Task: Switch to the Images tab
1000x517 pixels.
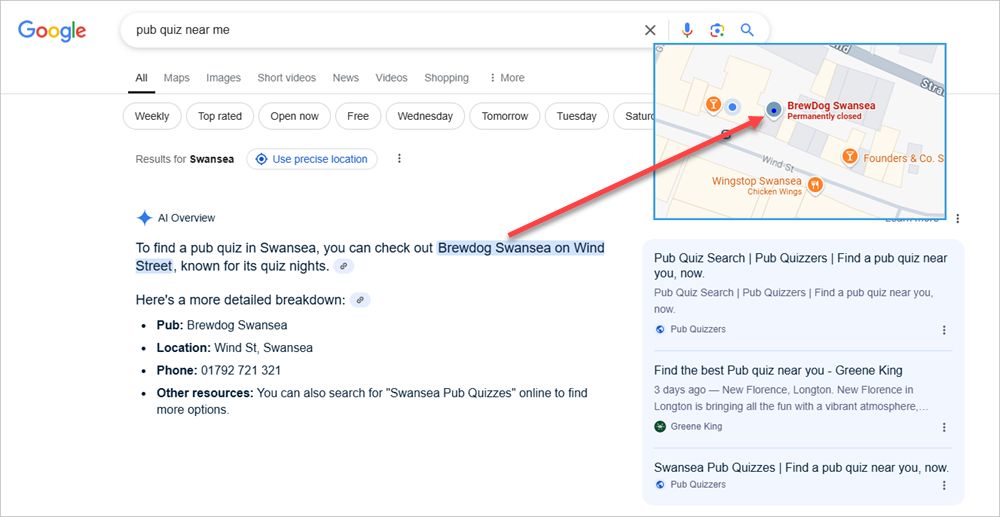Action: (223, 78)
